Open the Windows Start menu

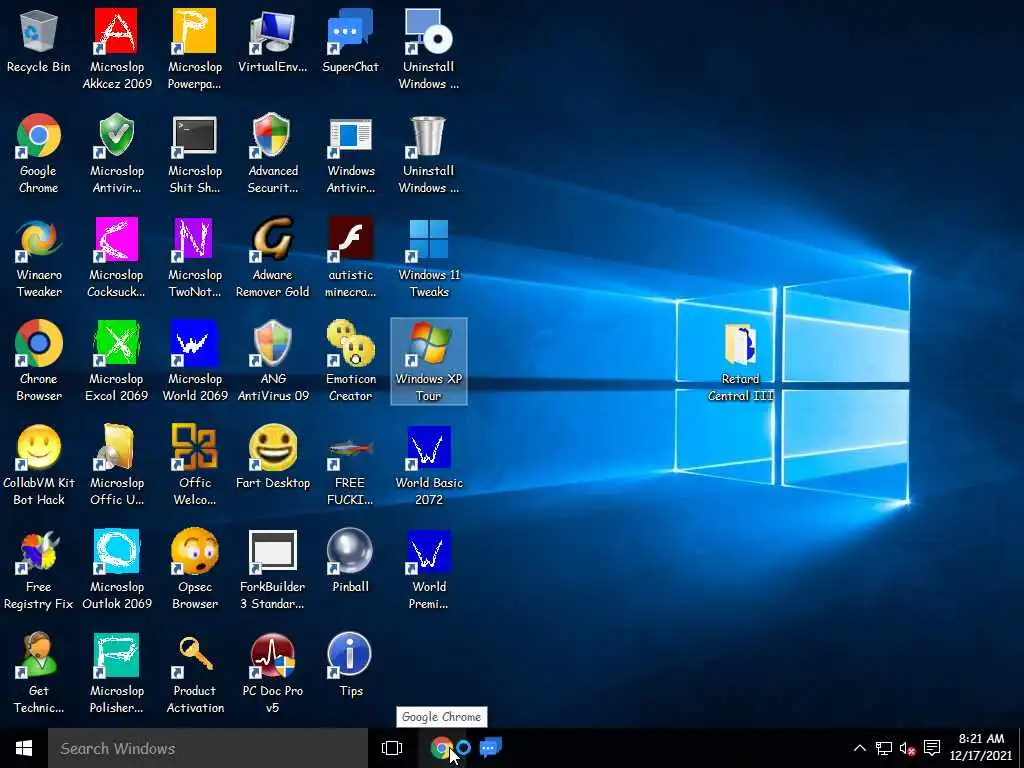pos(24,748)
